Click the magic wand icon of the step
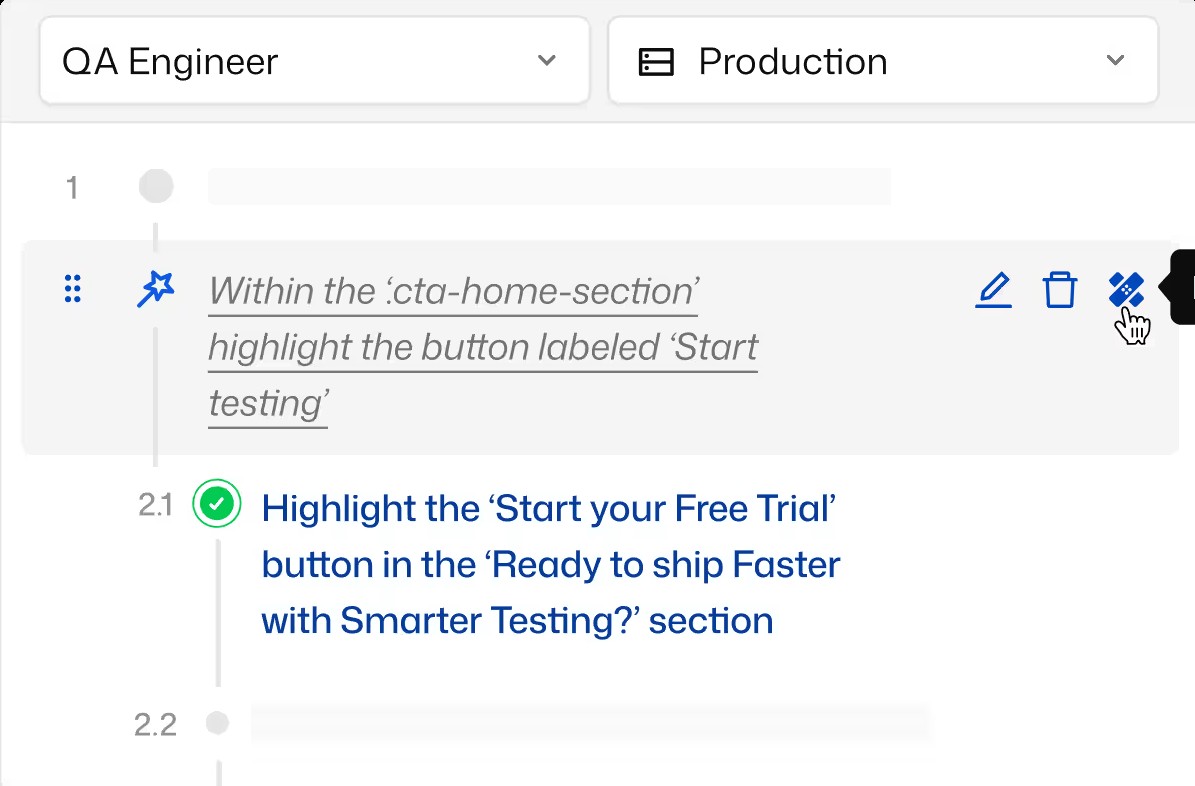 pyautogui.click(x=155, y=289)
